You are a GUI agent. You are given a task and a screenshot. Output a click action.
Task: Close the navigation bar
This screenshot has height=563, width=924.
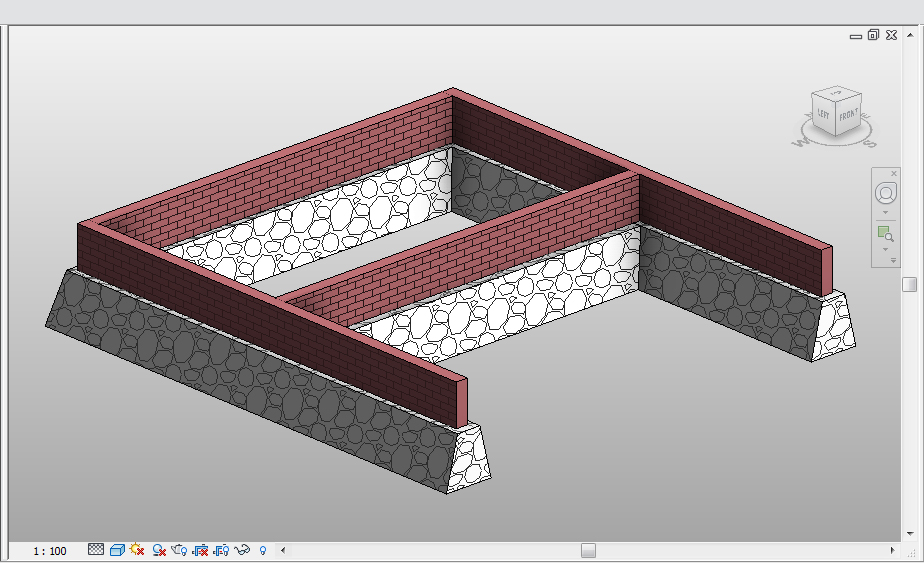click(x=894, y=173)
